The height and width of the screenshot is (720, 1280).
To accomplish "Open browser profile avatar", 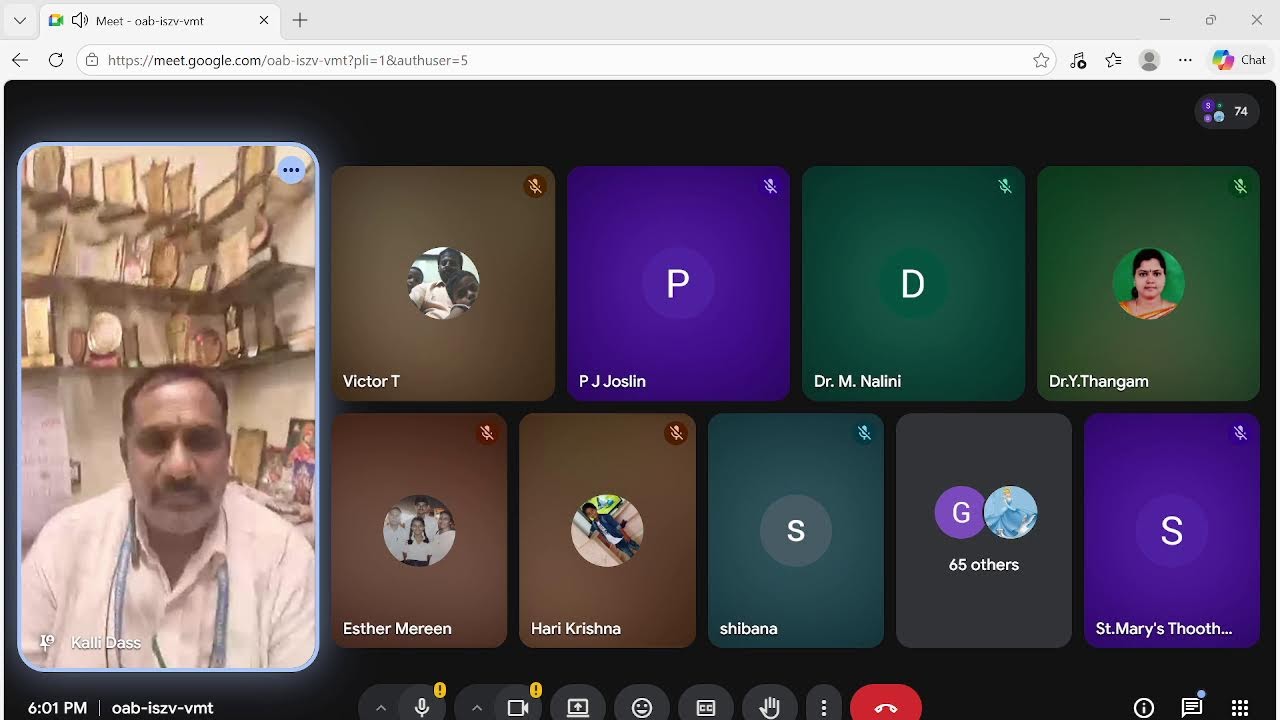I will [x=1149, y=60].
